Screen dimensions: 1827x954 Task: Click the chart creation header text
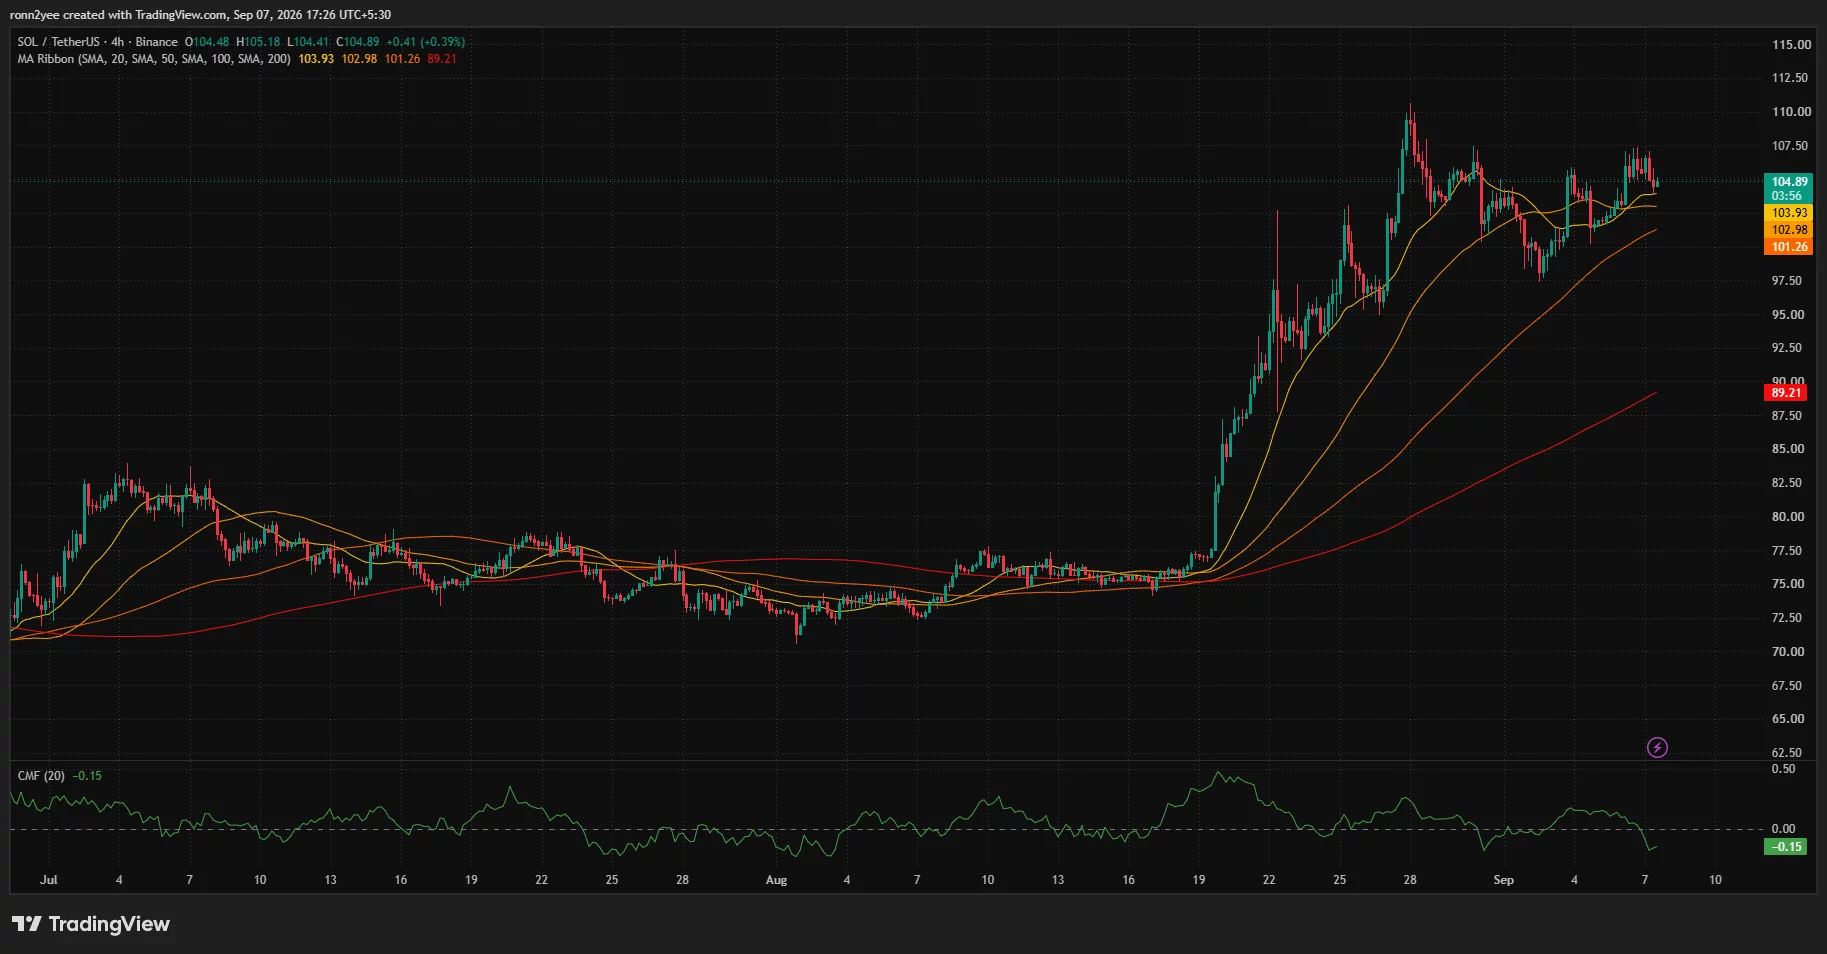(200, 15)
